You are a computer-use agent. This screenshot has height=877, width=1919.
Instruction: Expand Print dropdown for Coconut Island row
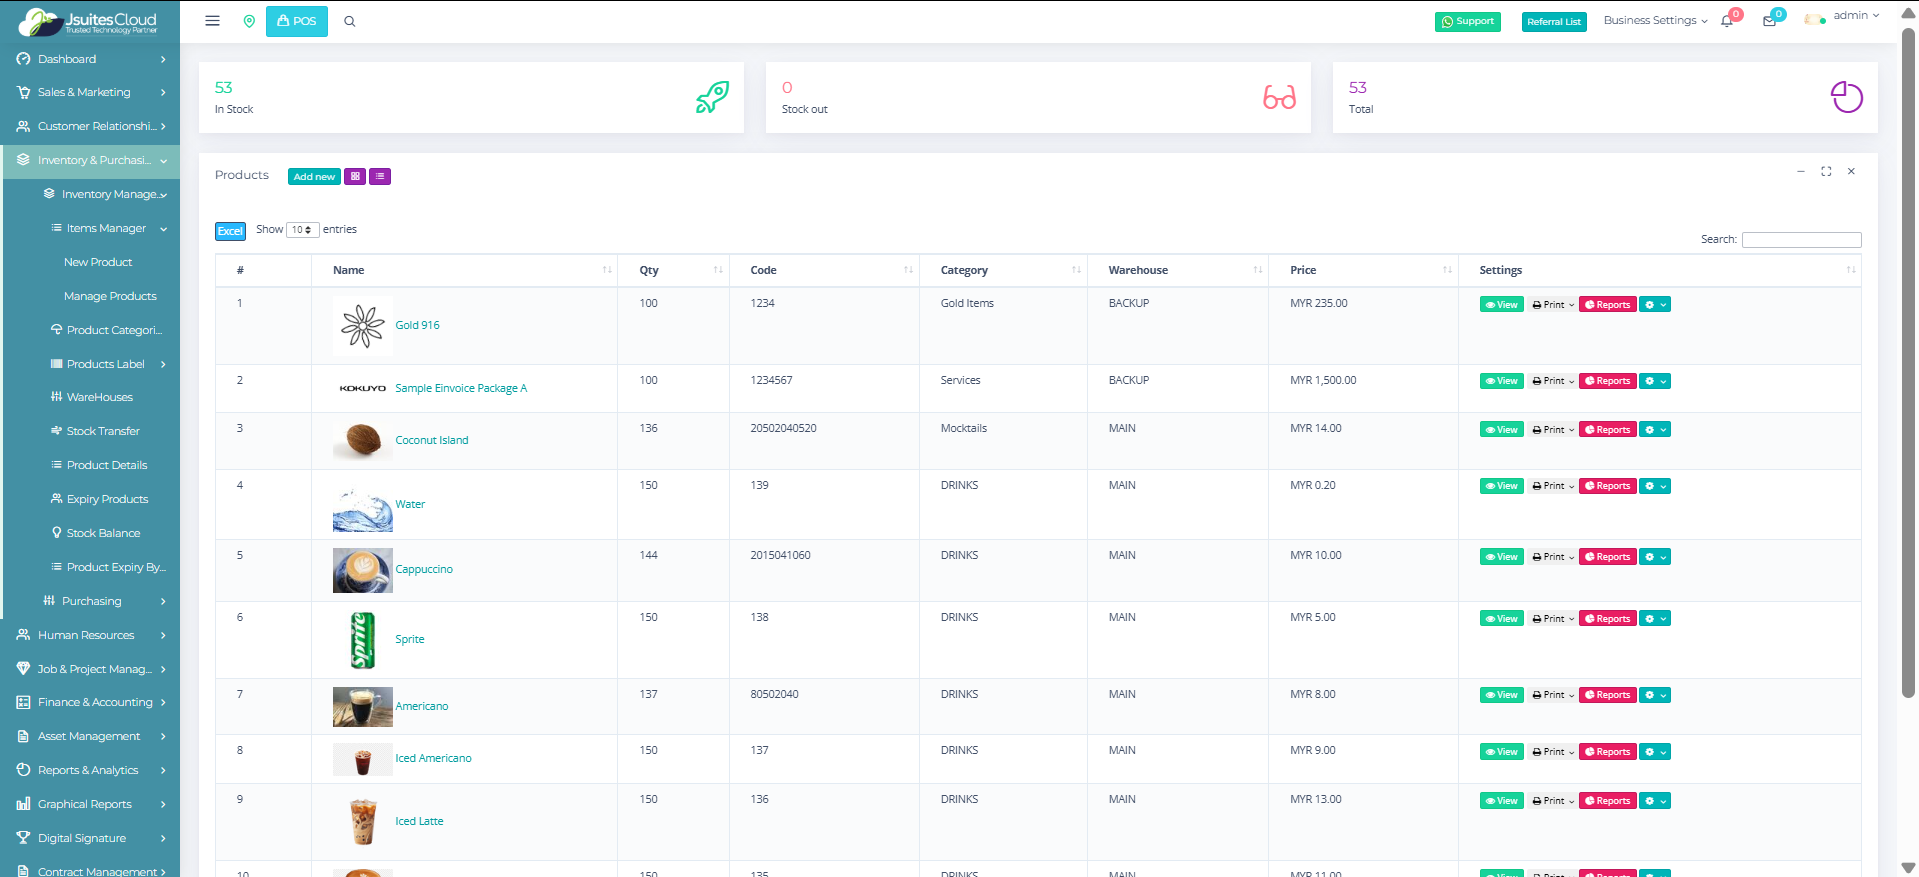click(x=1553, y=430)
